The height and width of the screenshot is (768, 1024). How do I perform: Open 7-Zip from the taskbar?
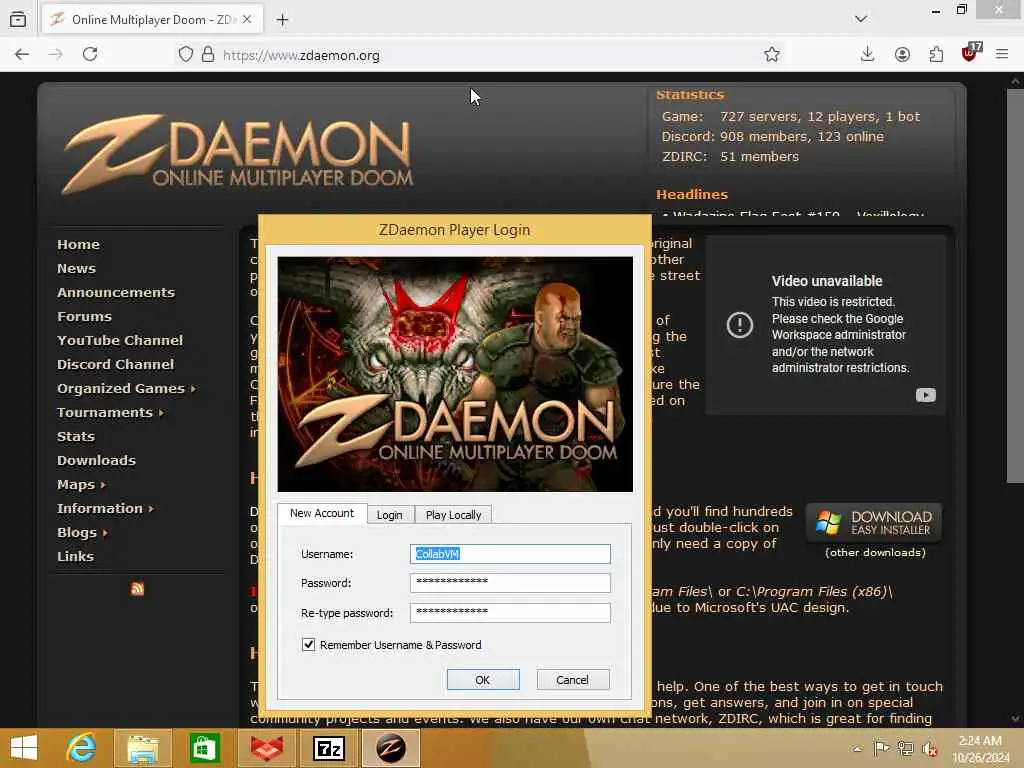point(328,748)
